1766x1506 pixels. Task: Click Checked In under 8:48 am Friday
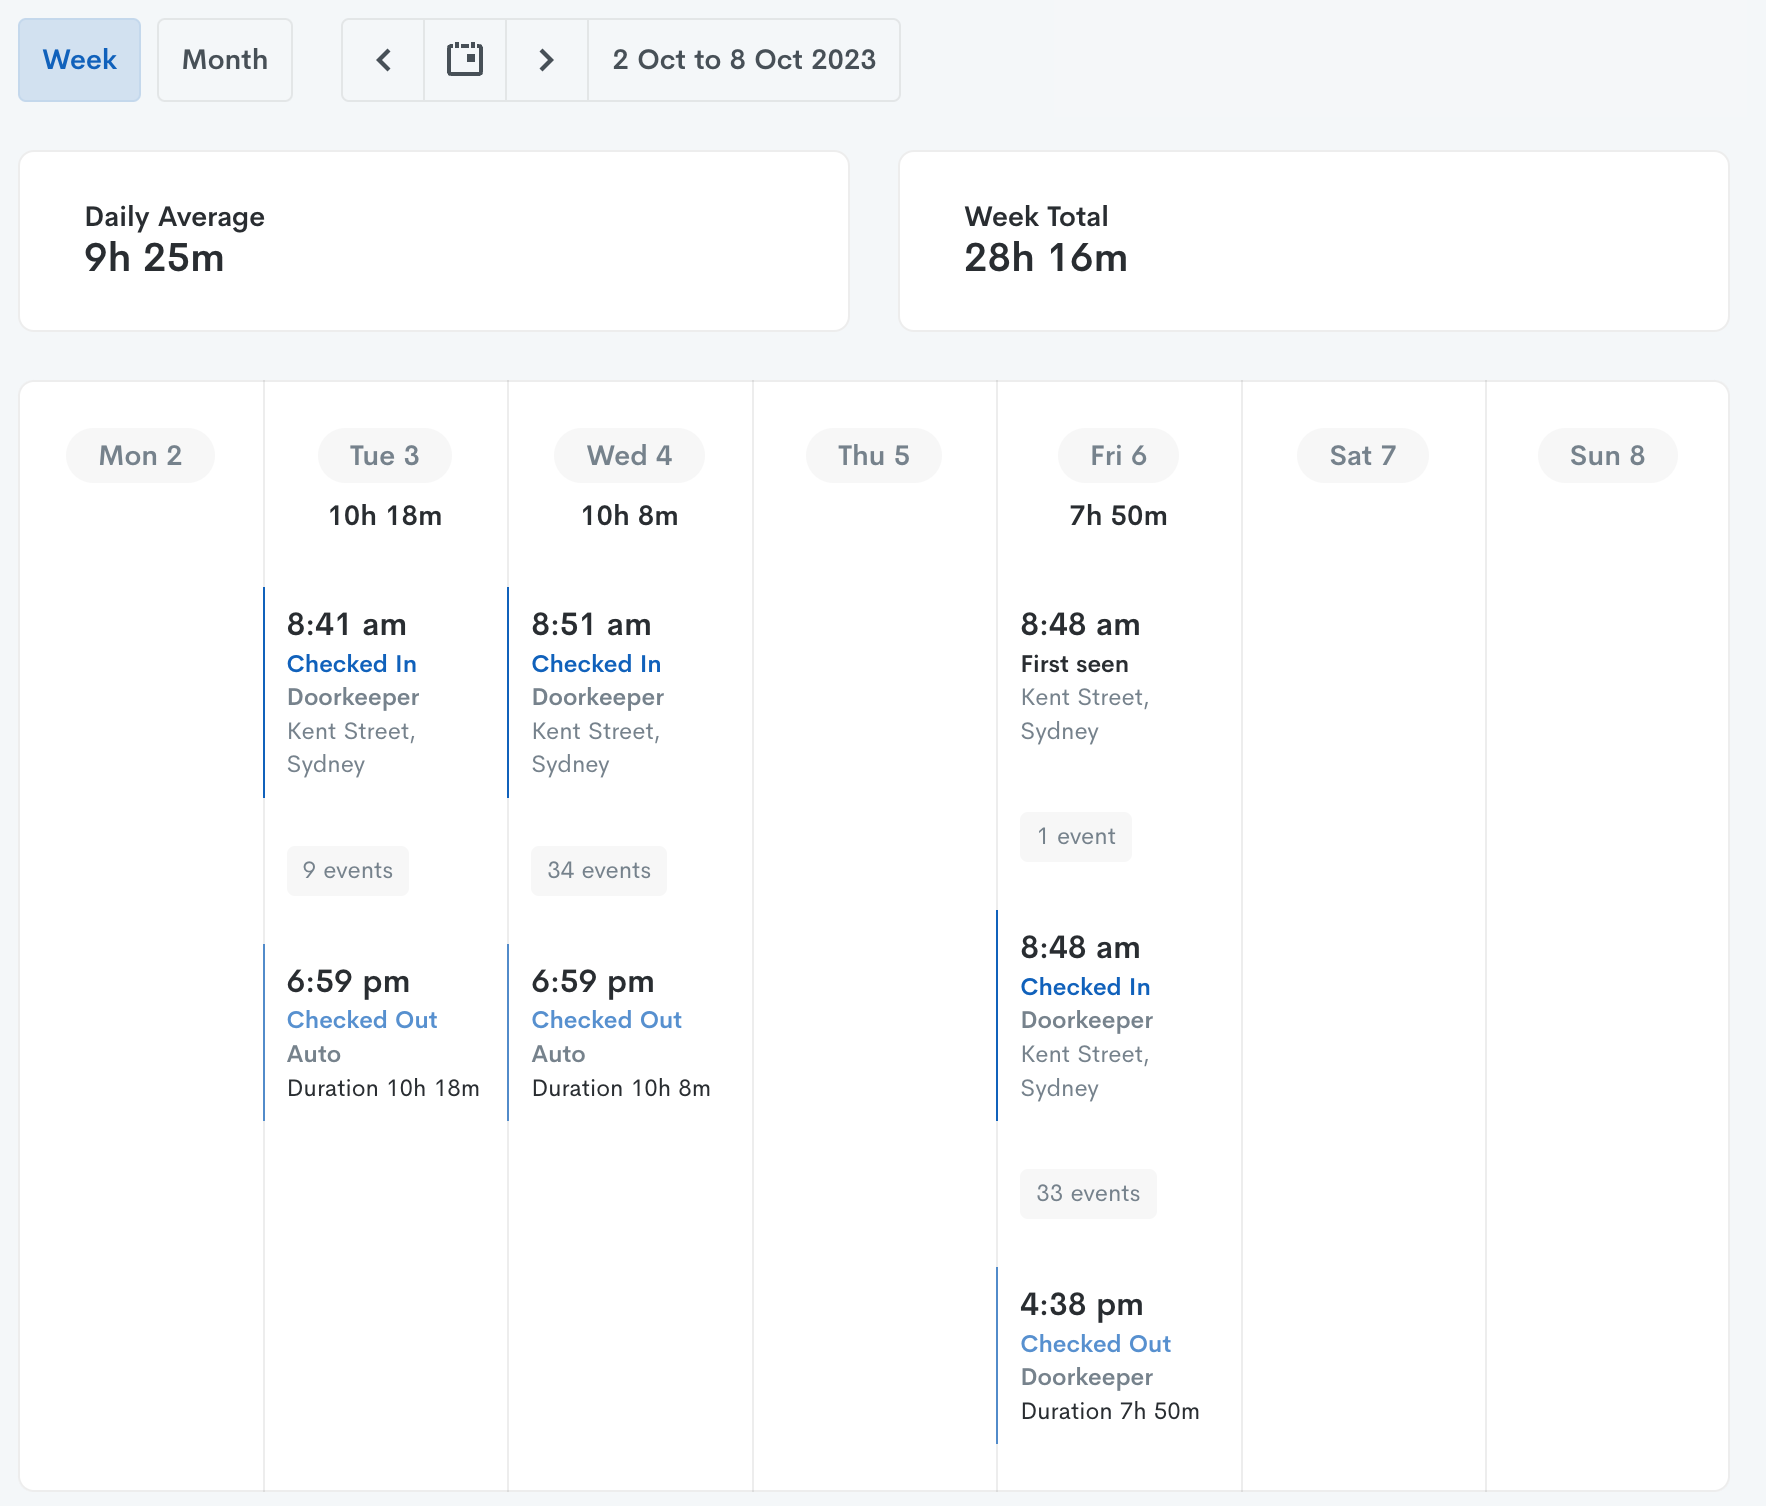[1085, 987]
